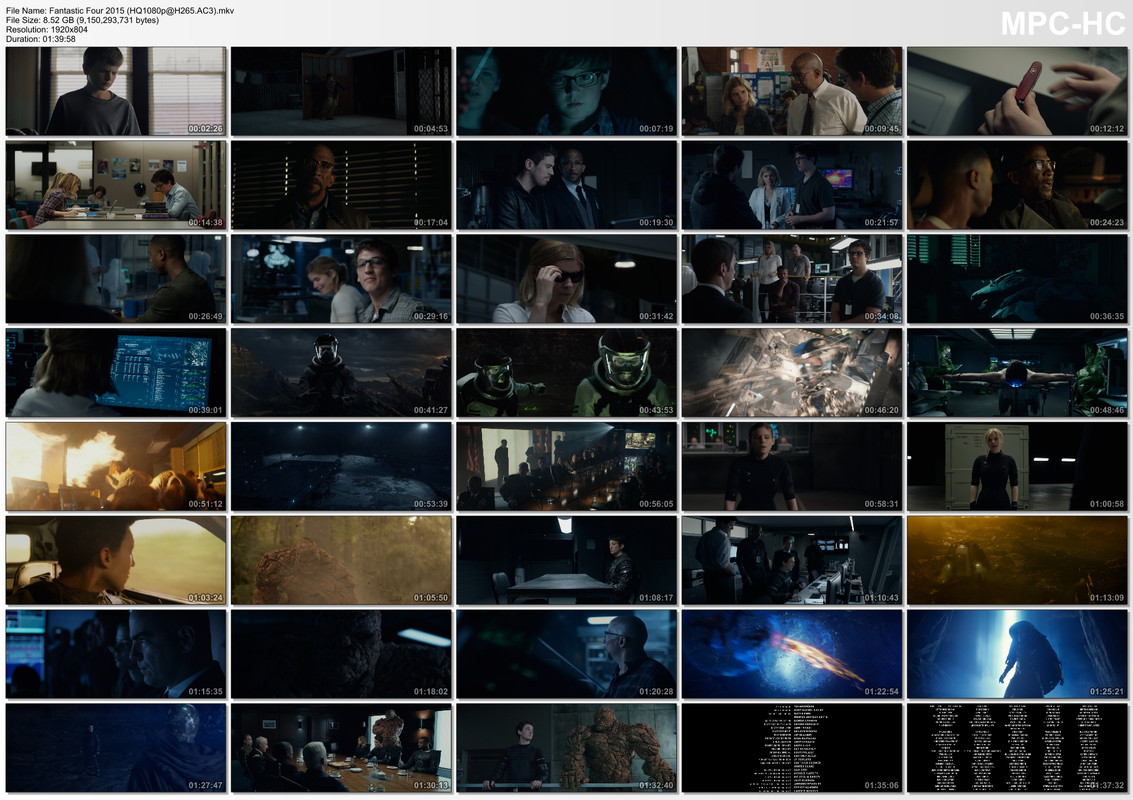1133x800 pixels.
Task: Select the 00:29:16 thumbnail
Action: (341, 279)
